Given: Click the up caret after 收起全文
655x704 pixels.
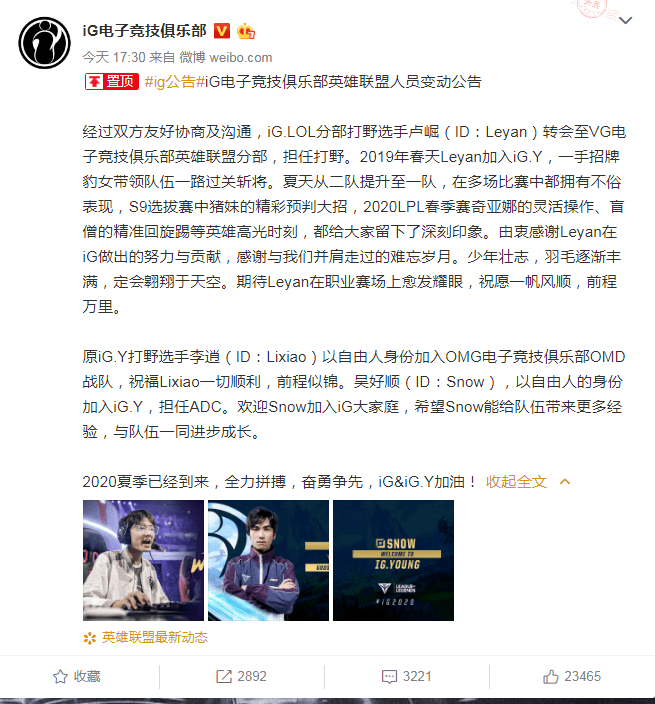Looking at the screenshot, I should tap(565, 482).
